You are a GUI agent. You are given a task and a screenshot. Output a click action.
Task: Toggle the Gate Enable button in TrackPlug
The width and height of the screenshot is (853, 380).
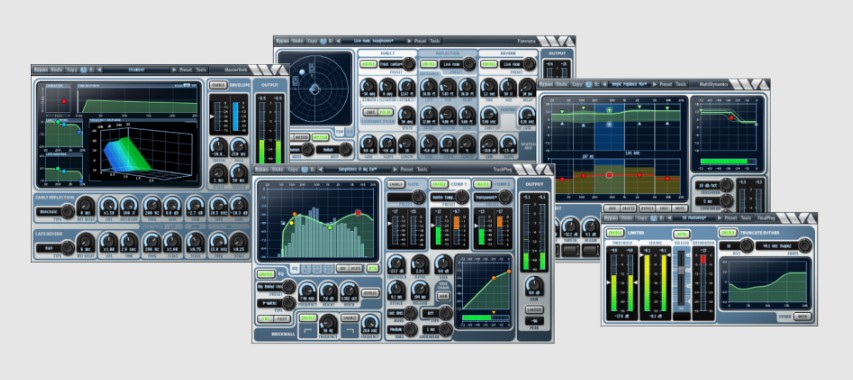[395, 185]
